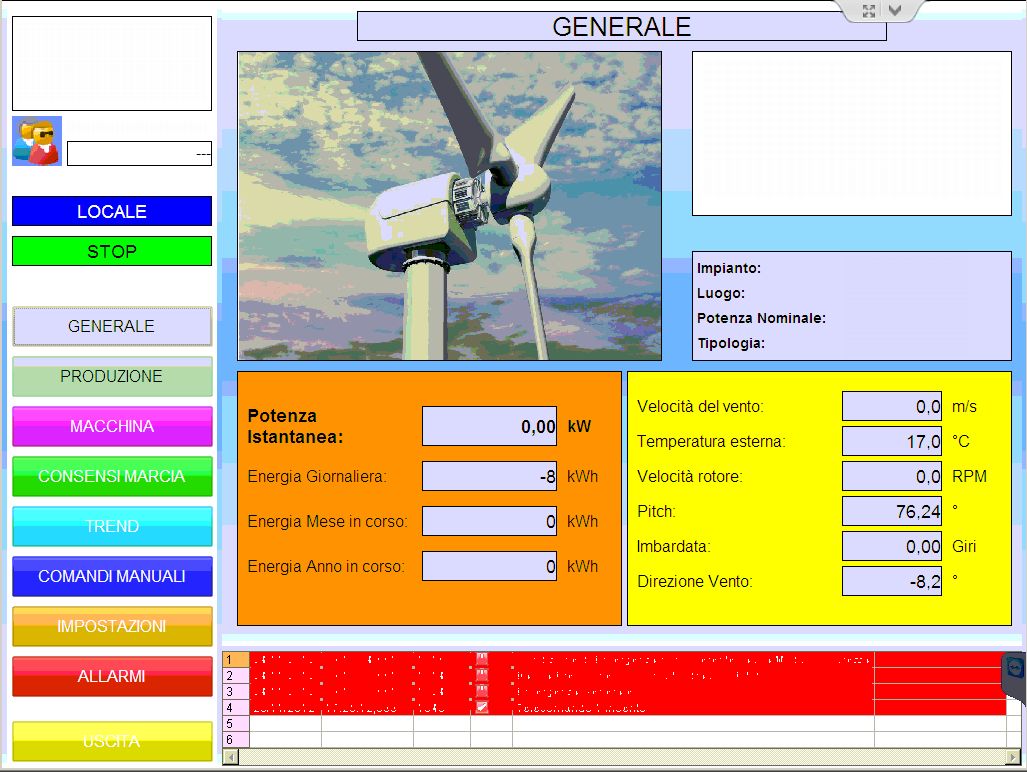This screenshot has height=772, width=1027.
Task: Open the CONSENSI MARCIA screen
Action: 111,476
